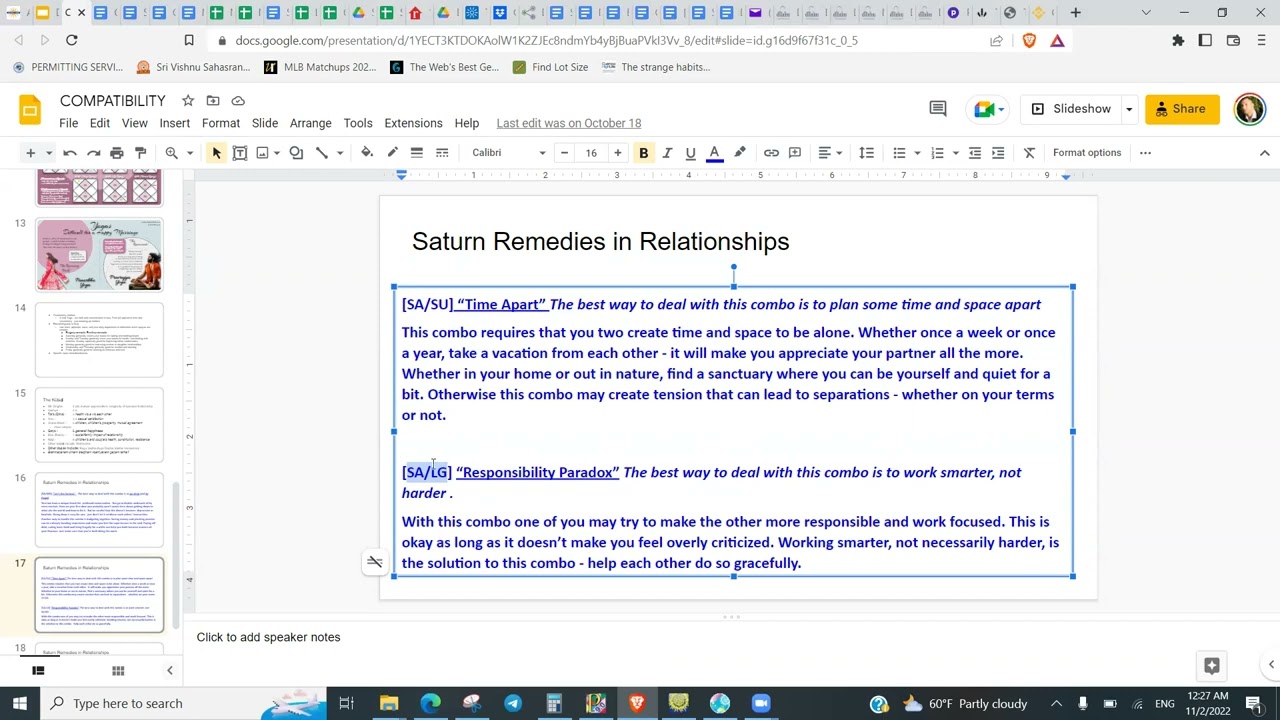Open Format options panel
1280x720 pixels.
tap(1087, 153)
